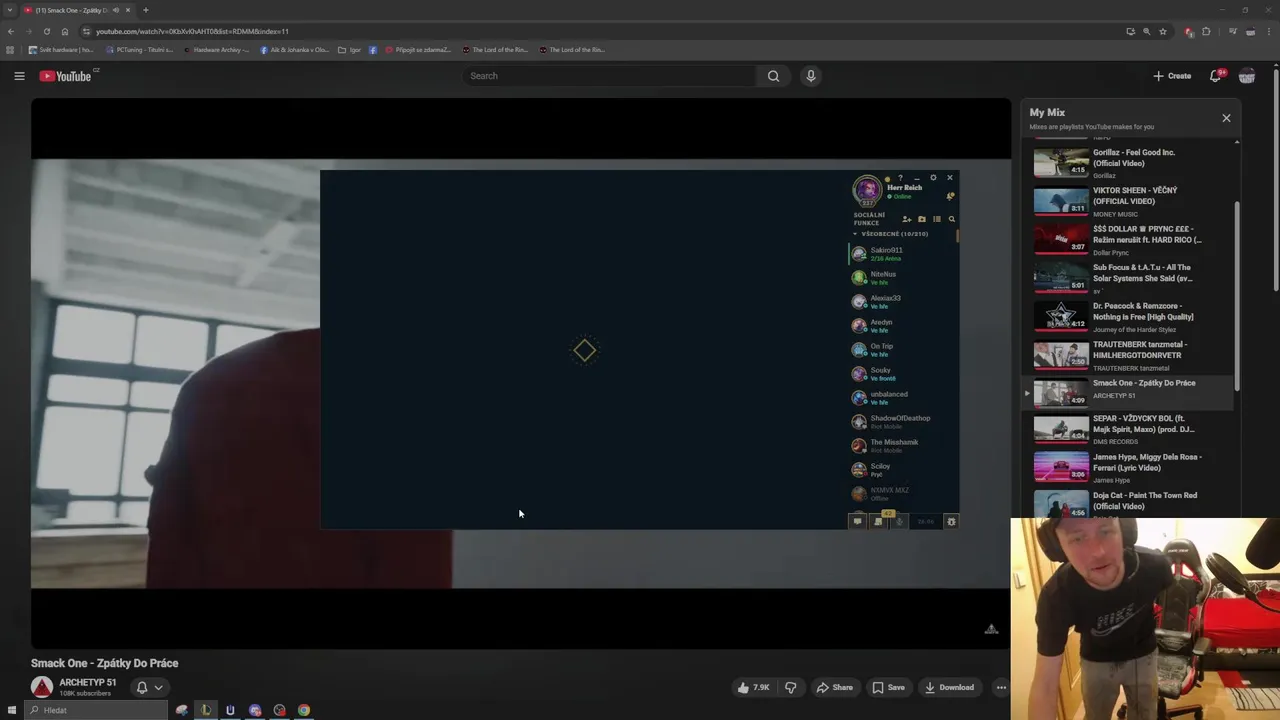Open a new browser tab
1280x720 pixels.
(x=146, y=10)
